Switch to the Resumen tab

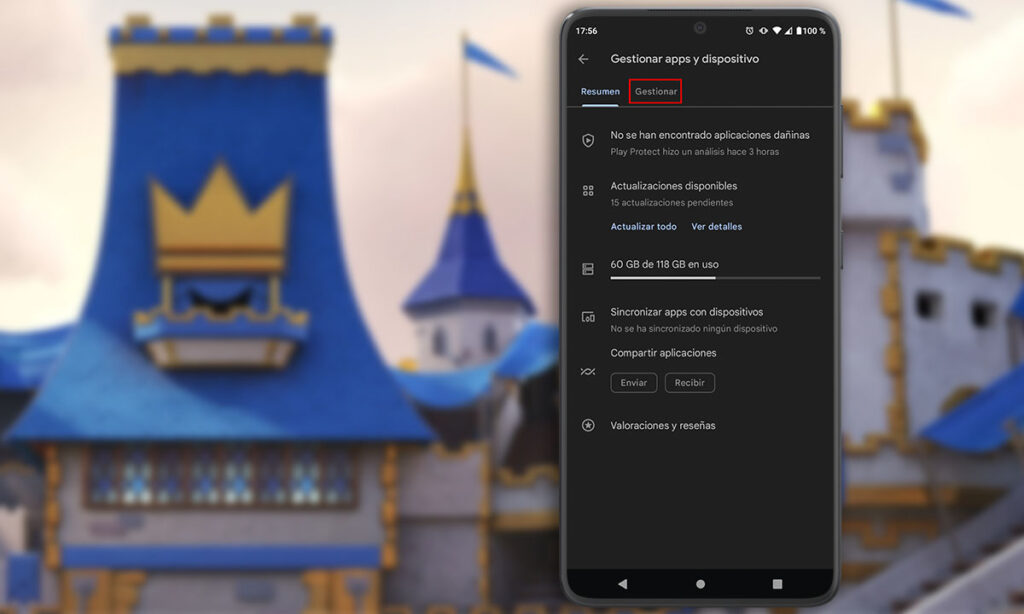pyautogui.click(x=600, y=92)
